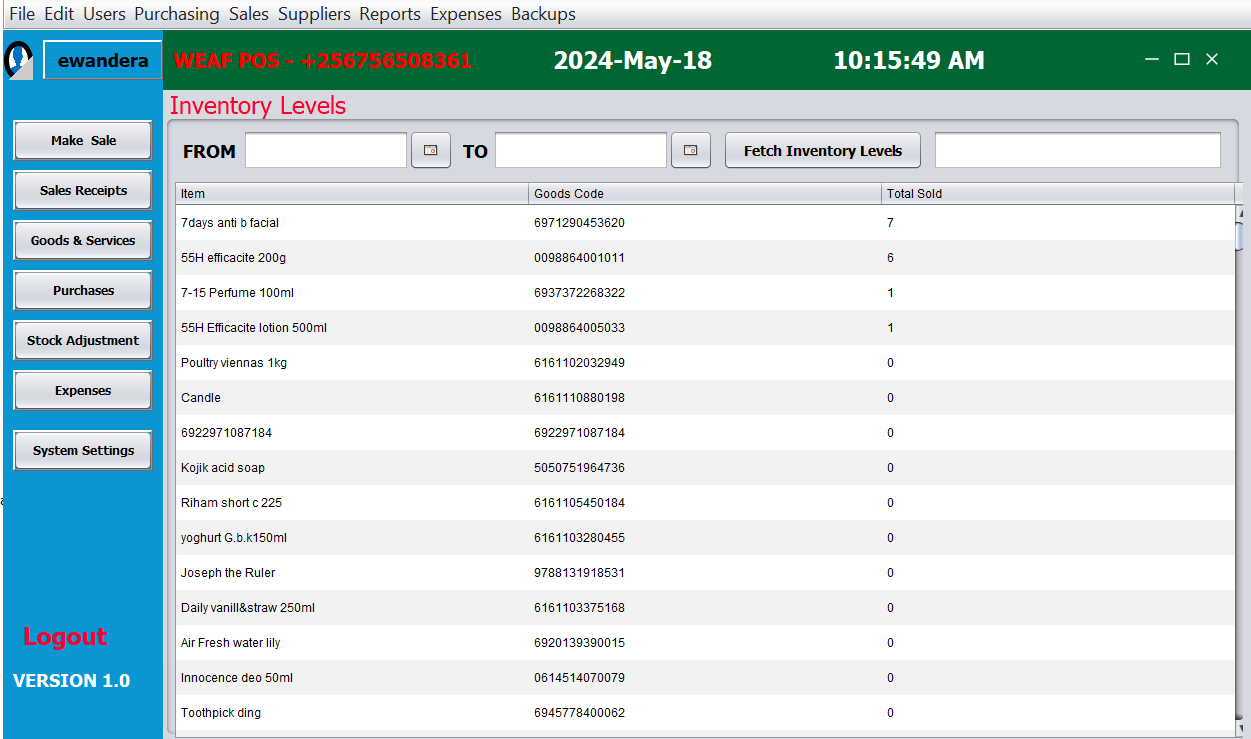Click the red Logout link
The height and width of the screenshot is (739, 1251).
[x=65, y=637]
